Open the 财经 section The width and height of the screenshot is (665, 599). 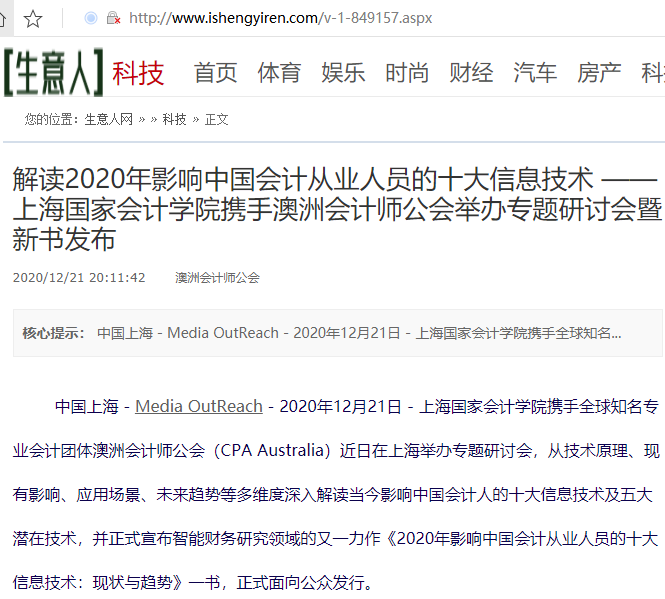471,73
